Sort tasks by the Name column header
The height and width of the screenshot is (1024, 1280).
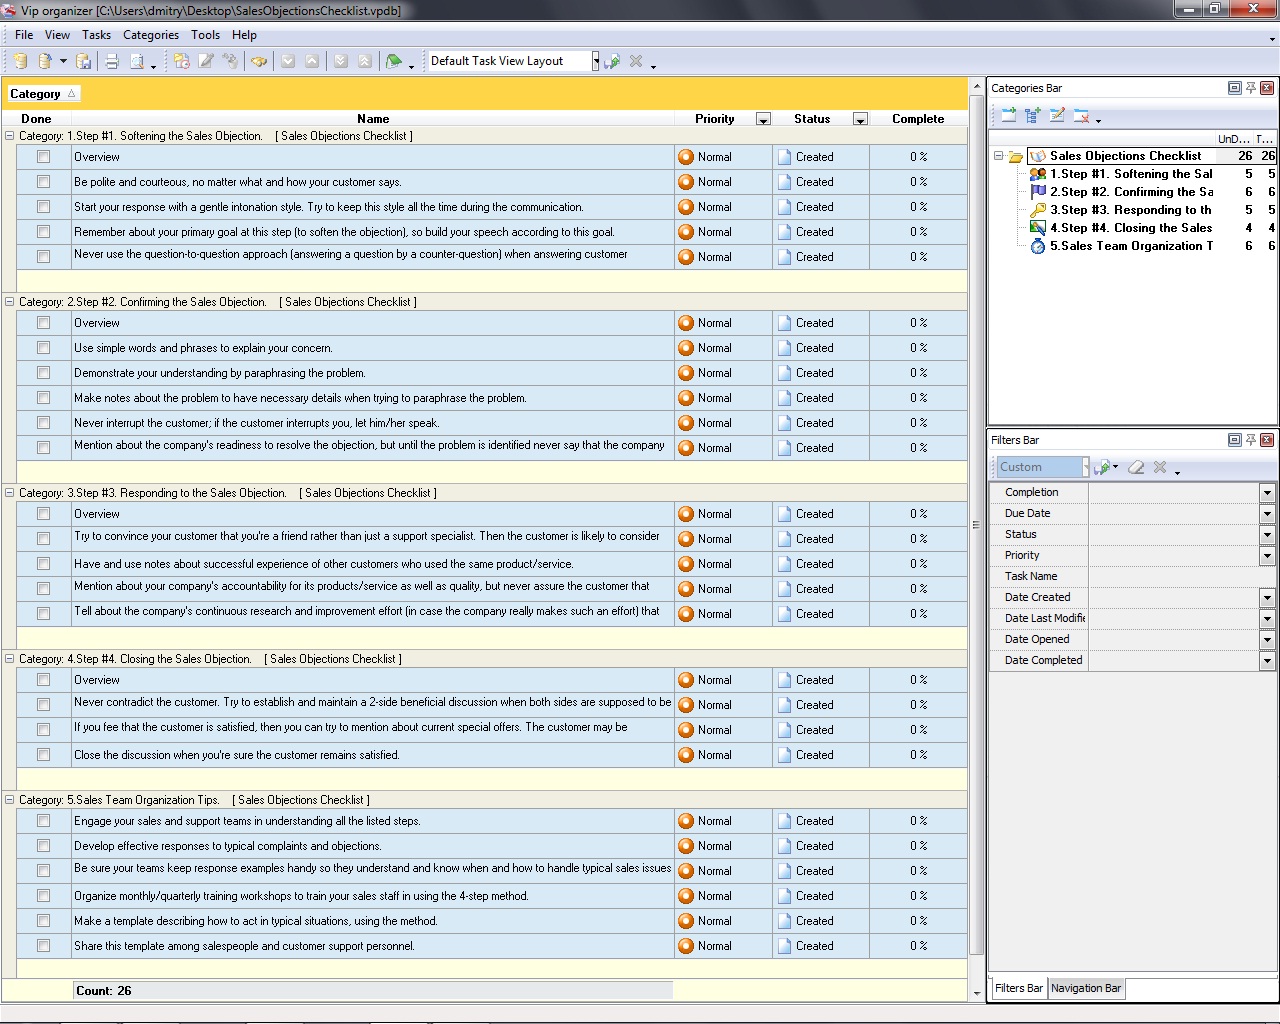pos(373,118)
